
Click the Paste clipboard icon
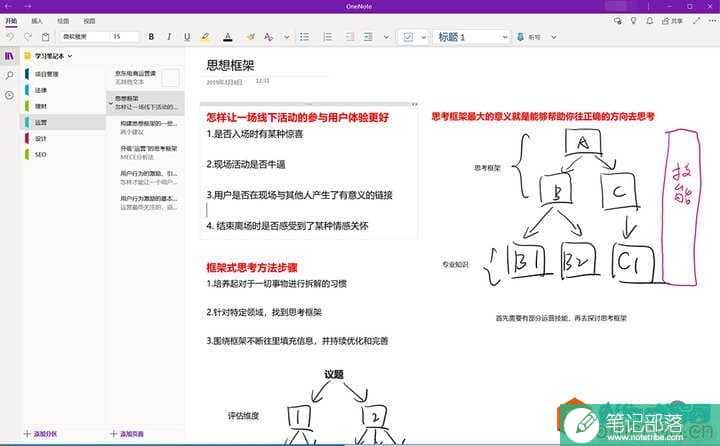[x=45, y=37]
